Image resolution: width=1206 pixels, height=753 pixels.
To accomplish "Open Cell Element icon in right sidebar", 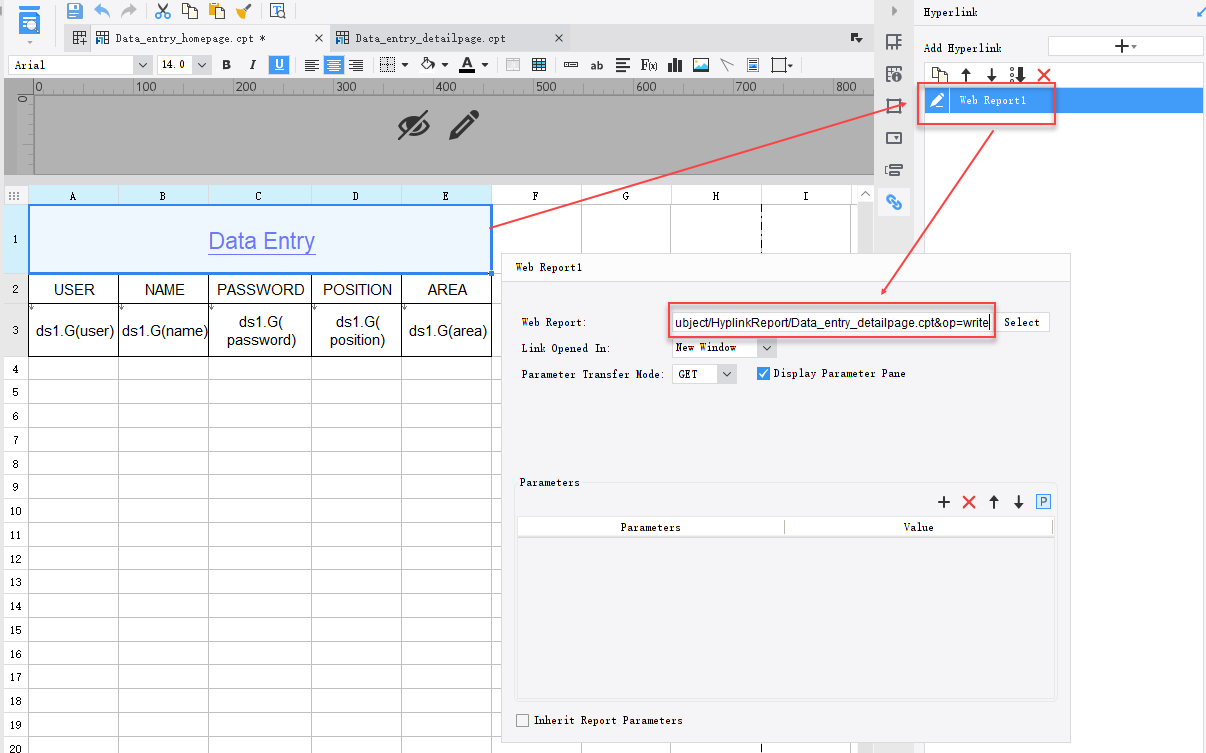I will pyautogui.click(x=894, y=42).
